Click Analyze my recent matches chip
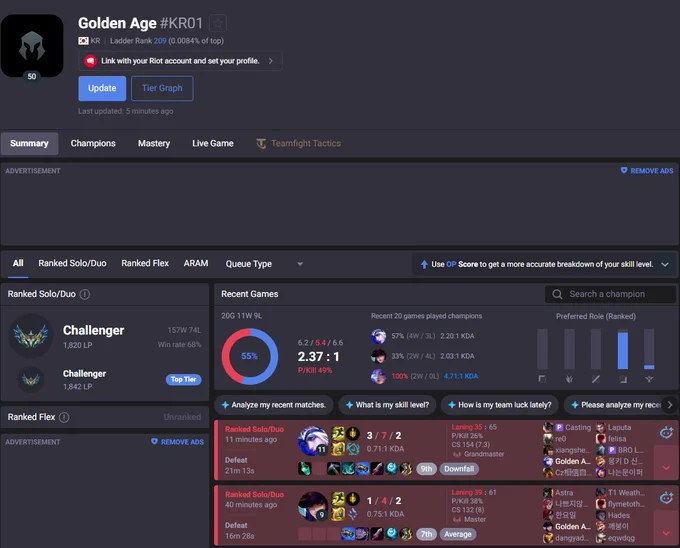This screenshot has height=548, width=680. (274, 405)
